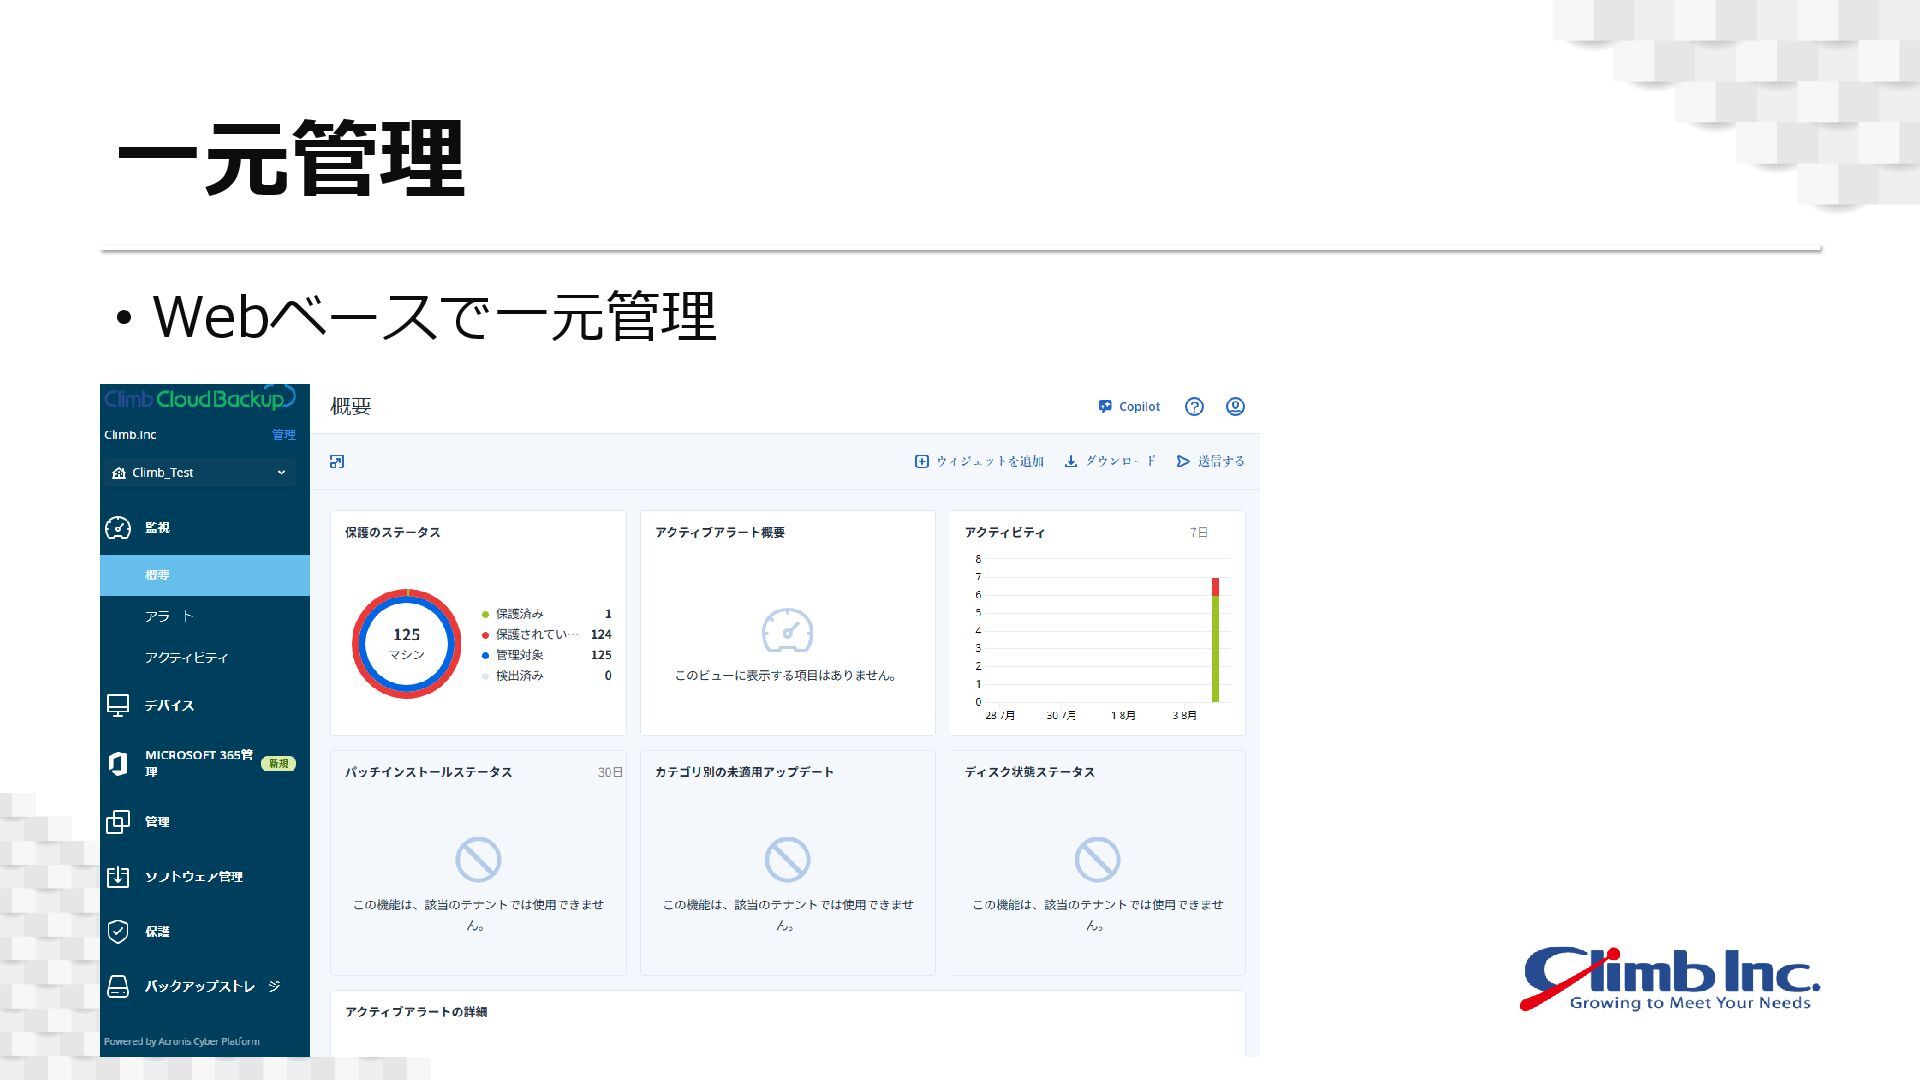The image size is (1920, 1080).
Task: Click the 新規 badge
Action: click(278, 764)
